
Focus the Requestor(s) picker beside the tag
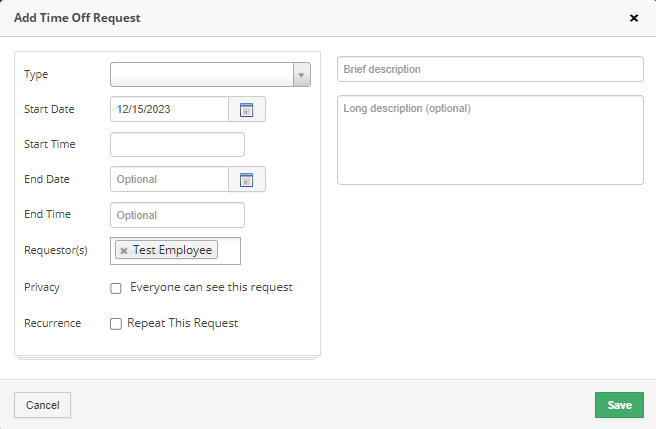pos(228,251)
